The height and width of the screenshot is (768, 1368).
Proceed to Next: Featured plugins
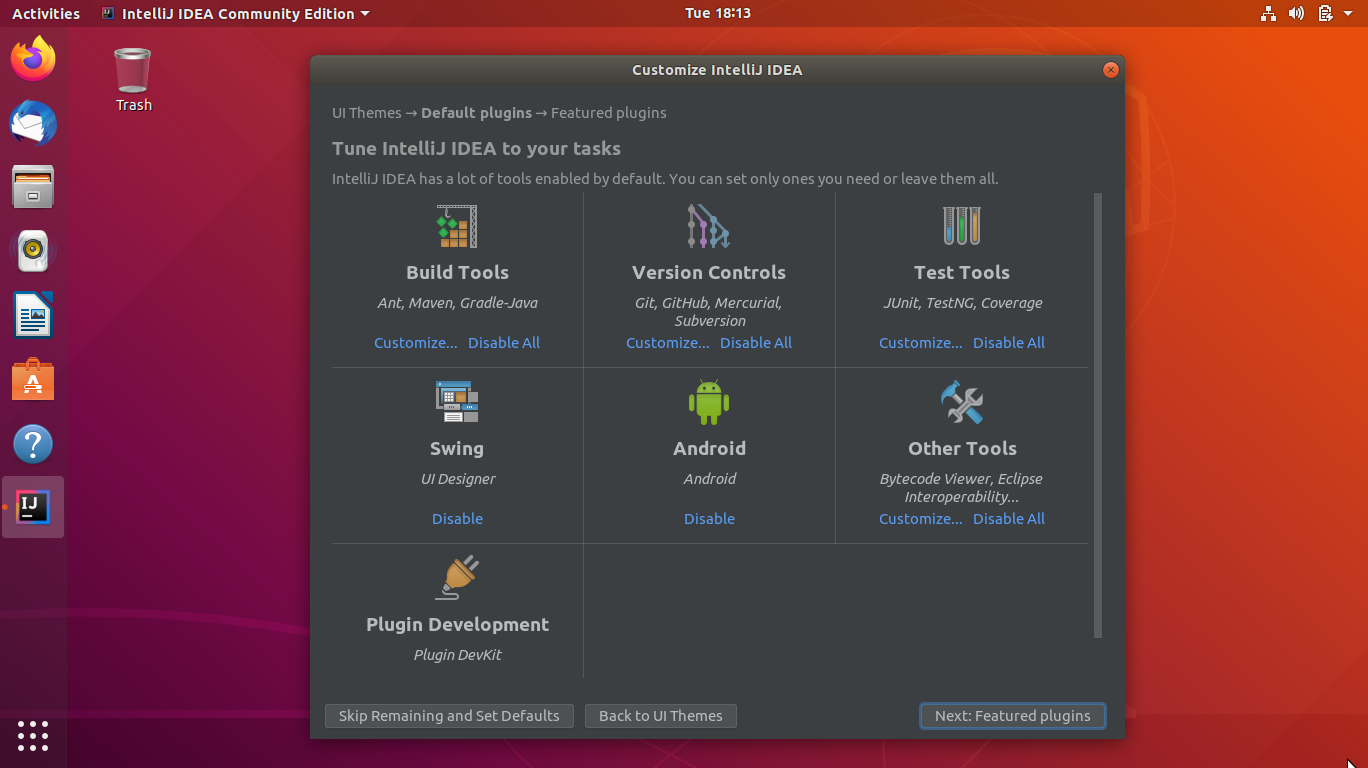point(1012,715)
